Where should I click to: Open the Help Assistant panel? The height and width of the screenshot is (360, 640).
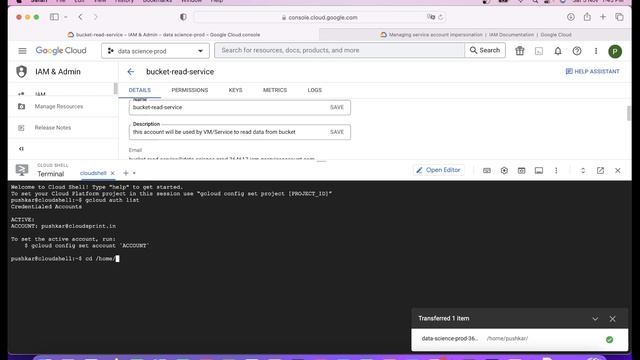point(592,71)
